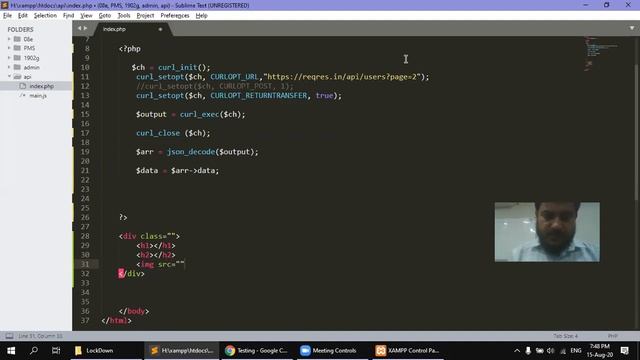Expand the admin folder in sidebar

point(9,67)
